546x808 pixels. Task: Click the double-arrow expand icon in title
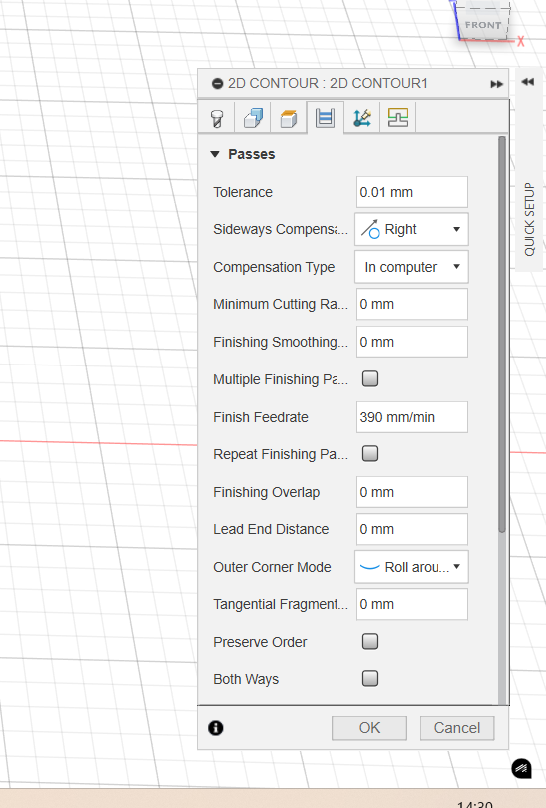click(497, 84)
